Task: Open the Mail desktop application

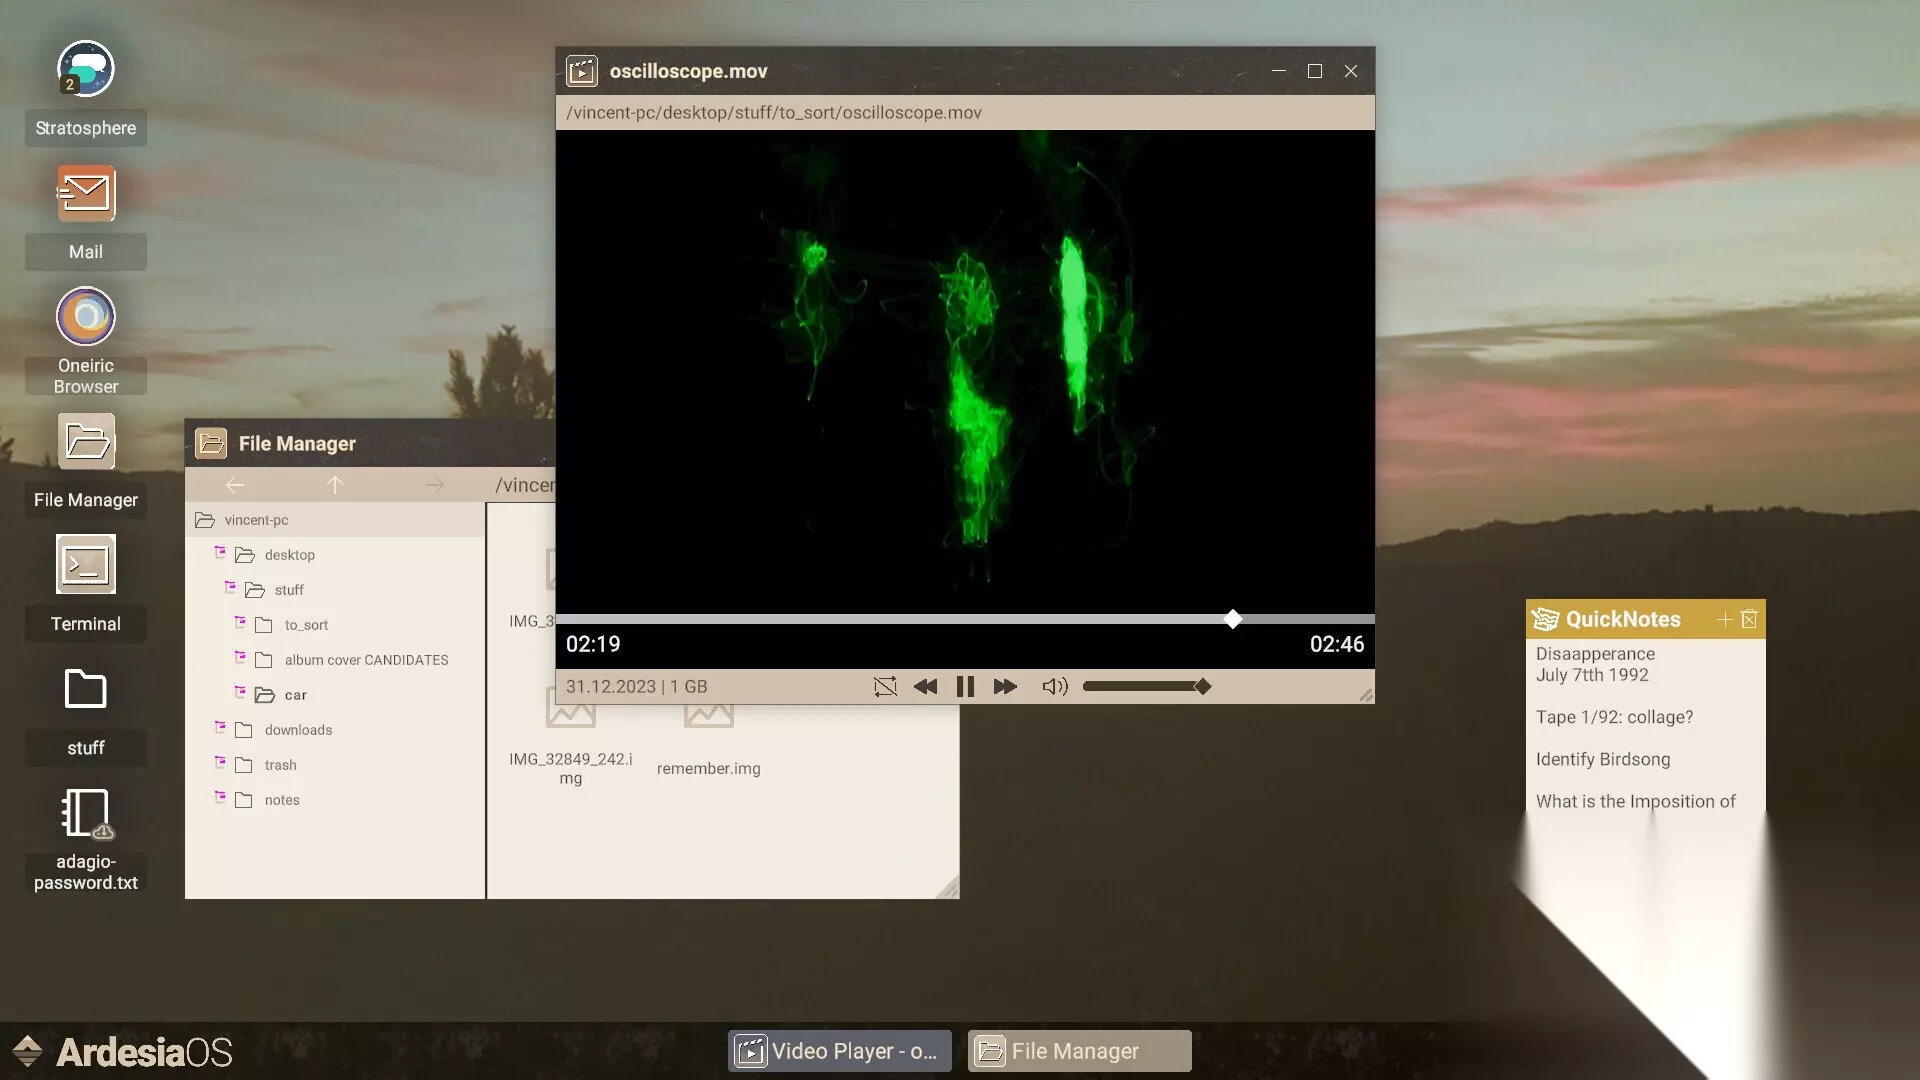Action: (x=86, y=193)
